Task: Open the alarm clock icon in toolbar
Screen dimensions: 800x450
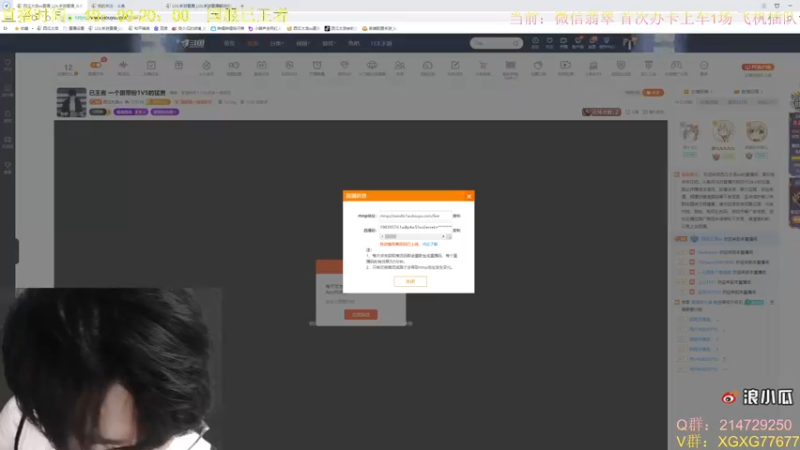Action: click(x=317, y=65)
